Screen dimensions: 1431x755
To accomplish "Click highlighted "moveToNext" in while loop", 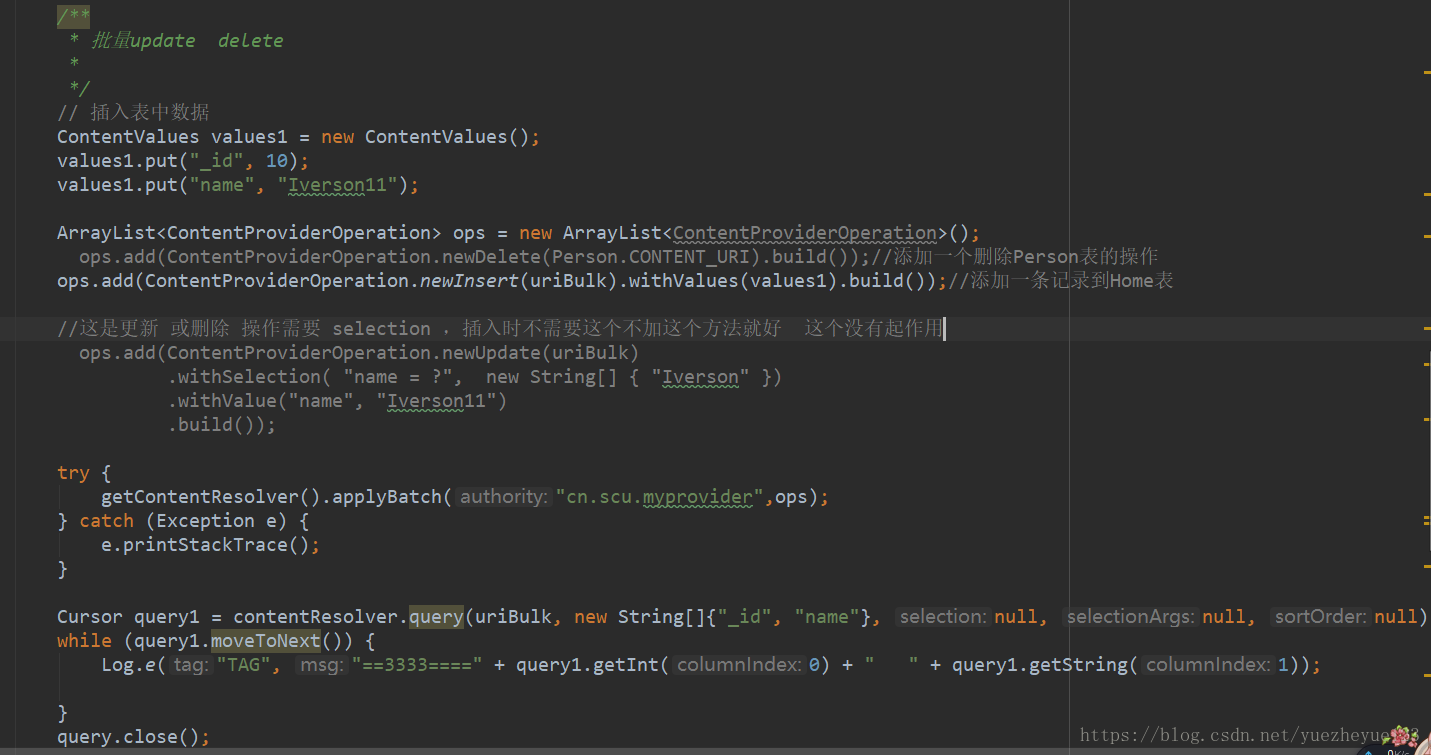I will pos(266,641).
